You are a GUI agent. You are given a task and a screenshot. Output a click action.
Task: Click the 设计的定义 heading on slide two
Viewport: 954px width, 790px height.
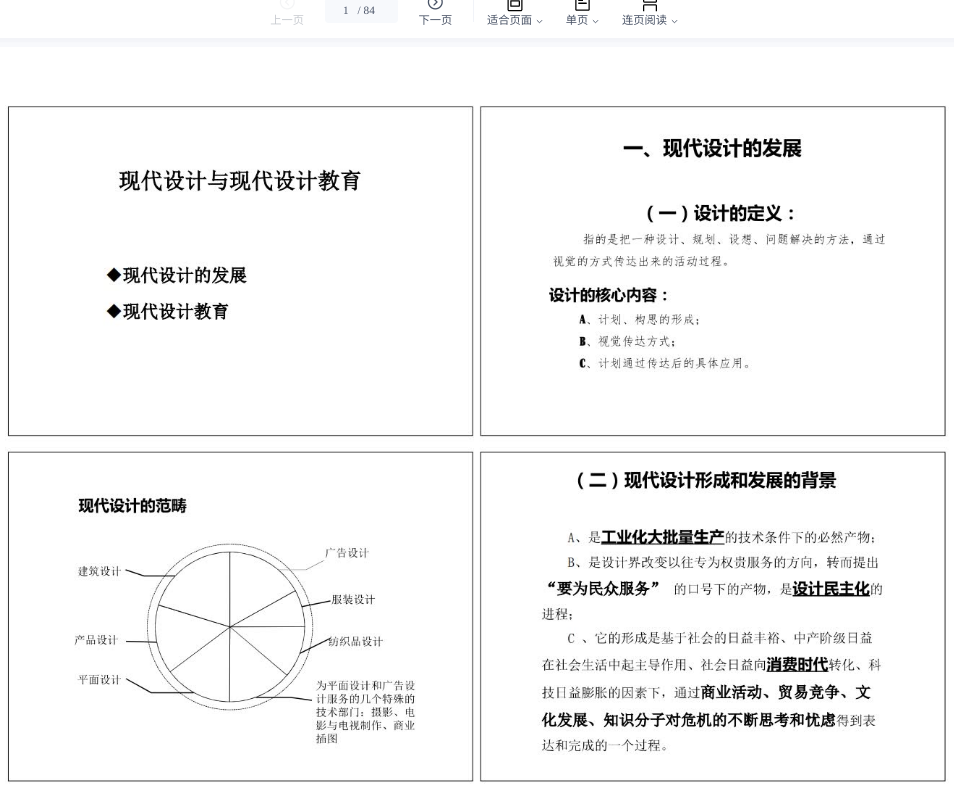coord(720,213)
